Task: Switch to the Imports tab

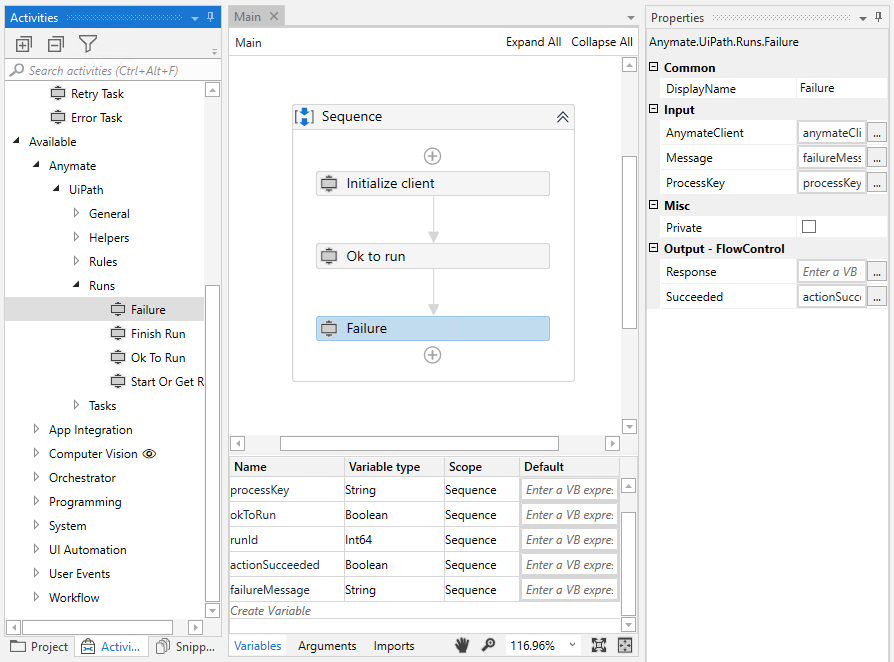Action: tap(394, 645)
